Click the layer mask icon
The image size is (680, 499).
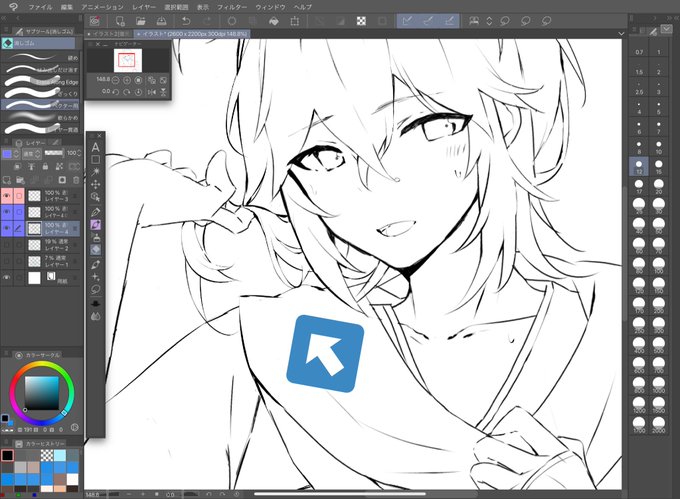click(62, 180)
